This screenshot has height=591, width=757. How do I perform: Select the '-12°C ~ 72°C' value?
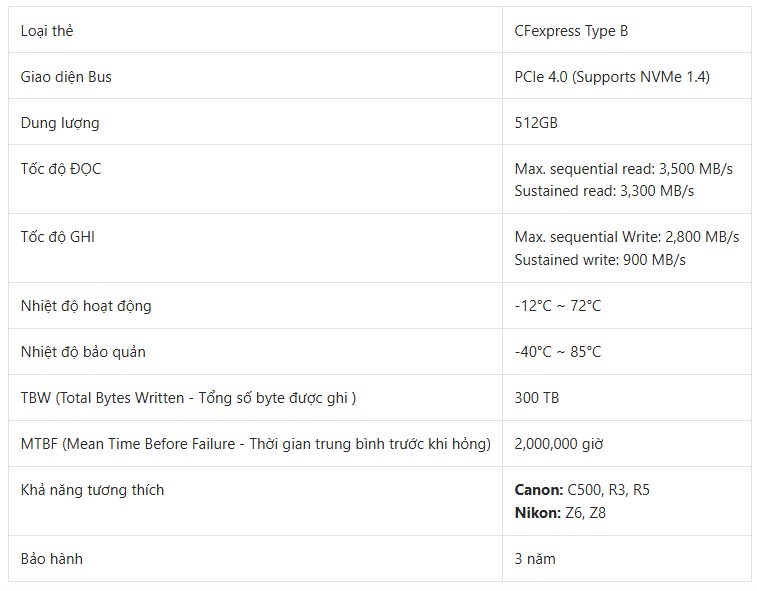(x=558, y=306)
